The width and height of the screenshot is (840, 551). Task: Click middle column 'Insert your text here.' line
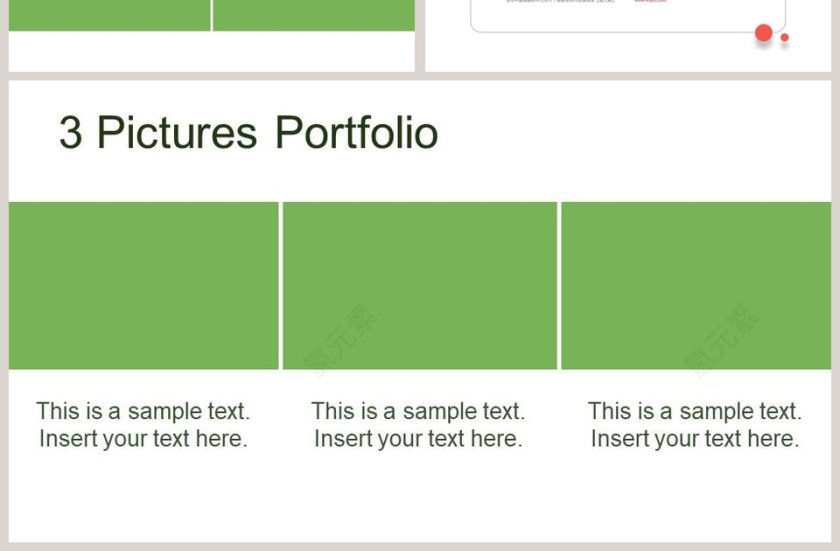click(x=418, y=438)
